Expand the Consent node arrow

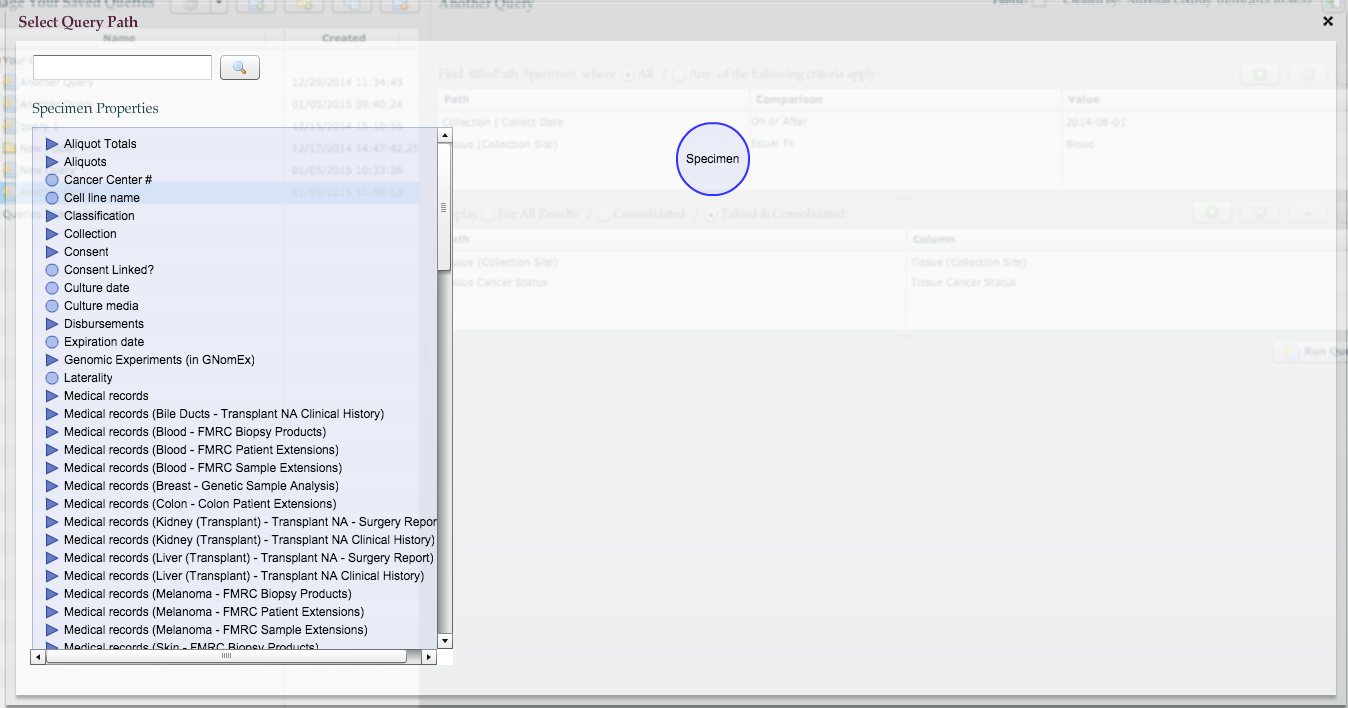pos(52,252)
